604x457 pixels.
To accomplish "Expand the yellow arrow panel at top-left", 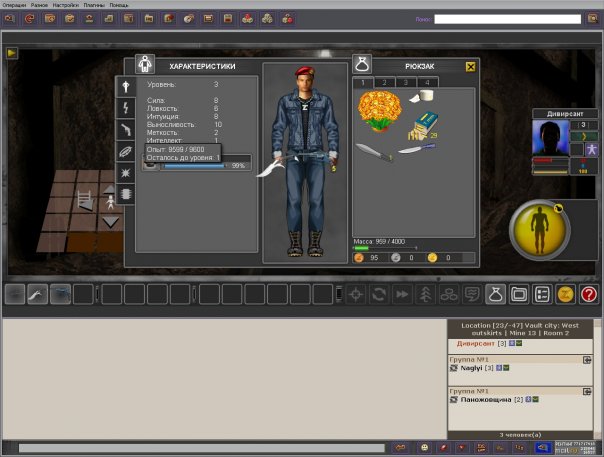I will pos(12,54).
